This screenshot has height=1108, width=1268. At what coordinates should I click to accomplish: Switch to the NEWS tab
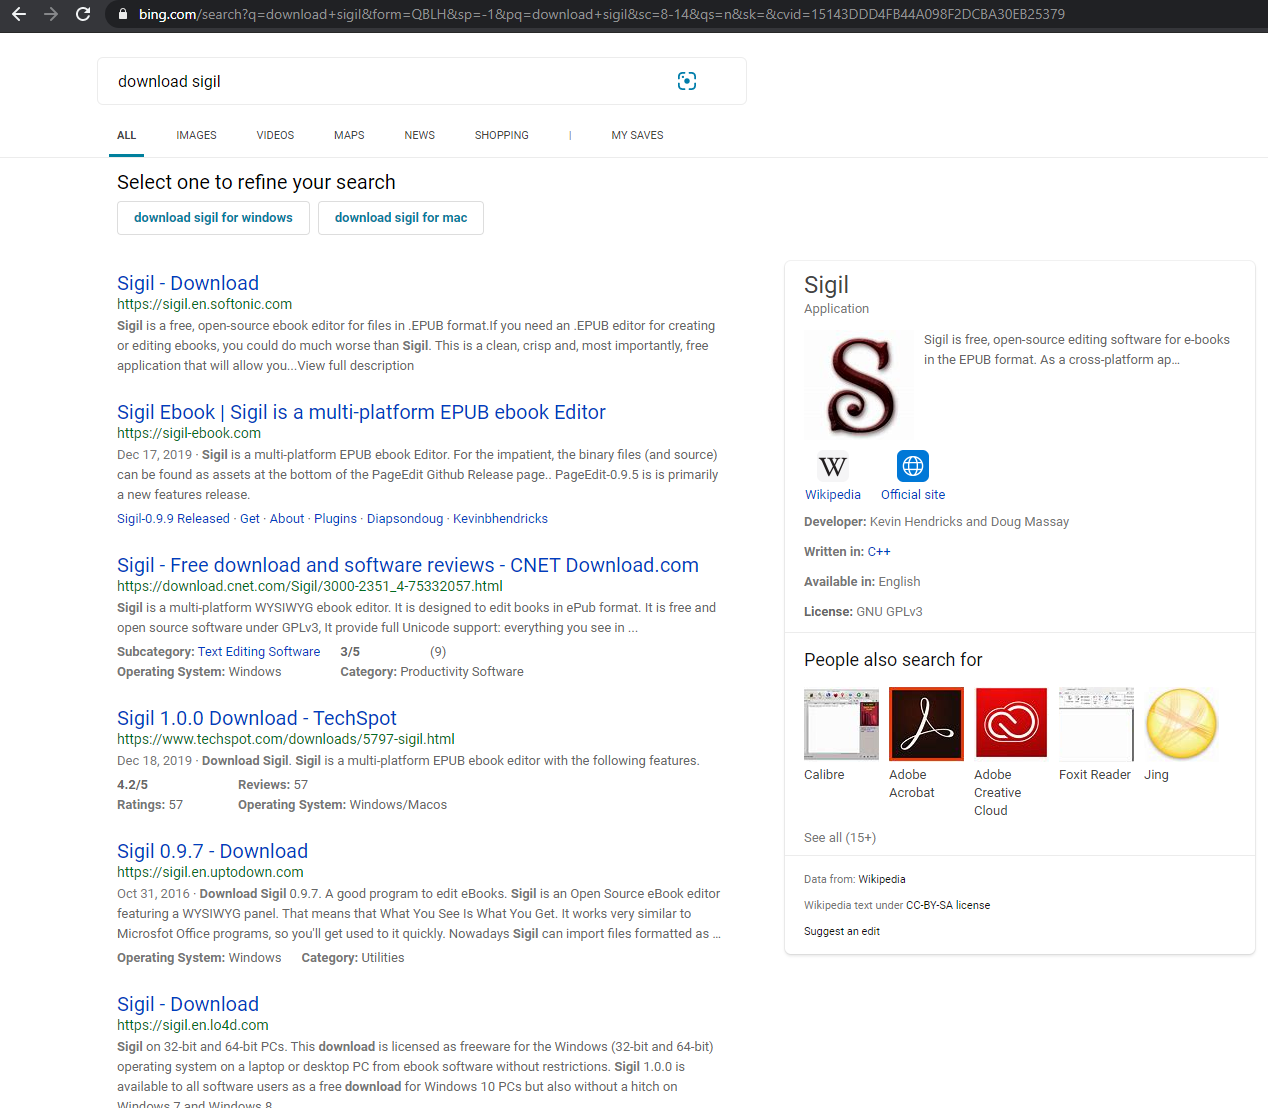419,135
